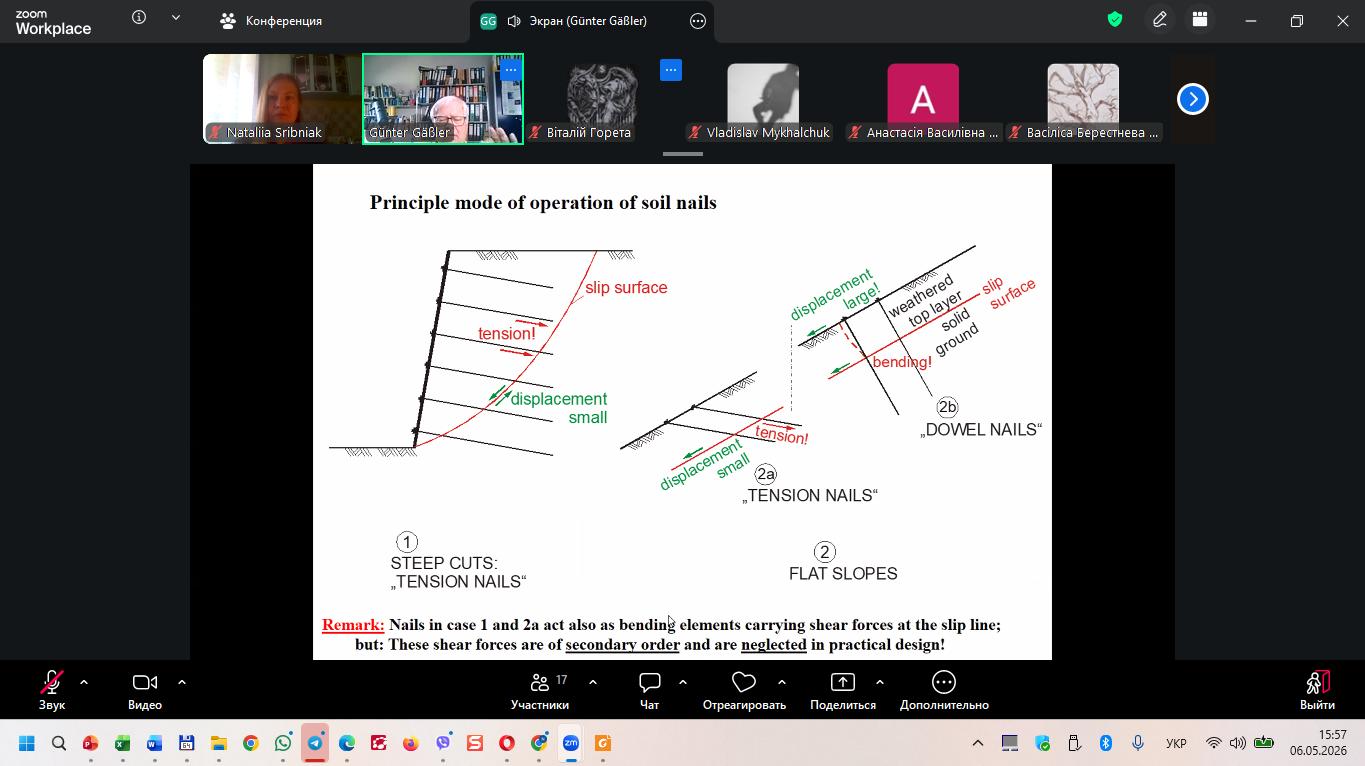Toggle camera with Видео button
The image size is (1365, 766).
click(x=145, y=690)
